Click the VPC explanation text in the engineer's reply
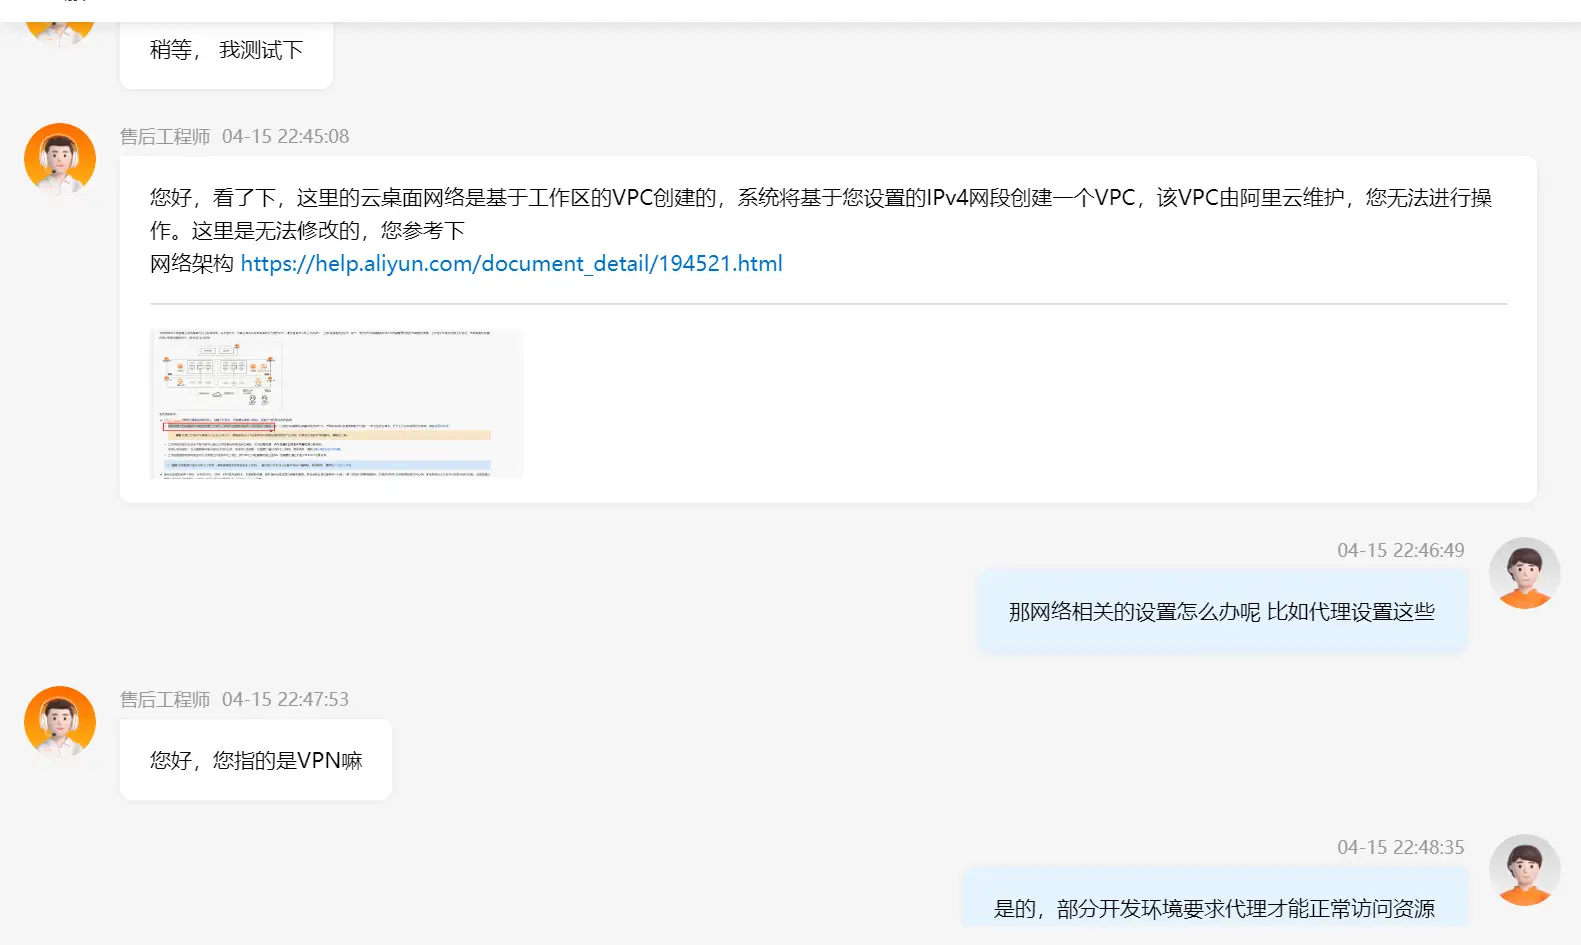This screenshot has height=945, width=1581. [x=820, y=199]
